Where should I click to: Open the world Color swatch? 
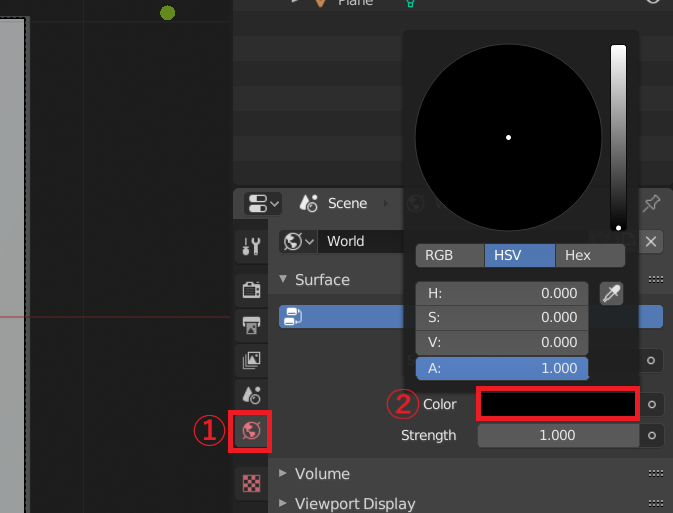(558, 404)
